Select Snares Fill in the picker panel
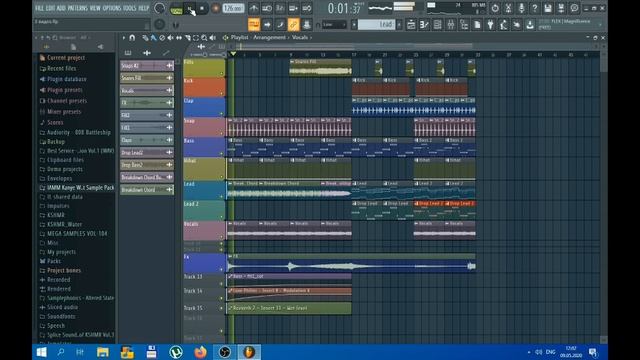 click(x=147, y=78)
